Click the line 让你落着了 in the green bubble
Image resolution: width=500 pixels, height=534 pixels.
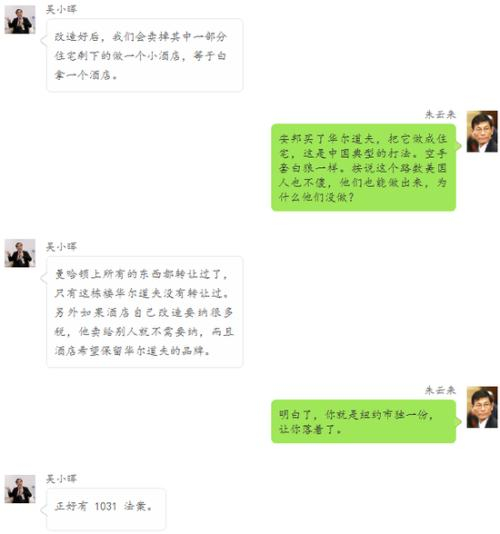(311, 429)
